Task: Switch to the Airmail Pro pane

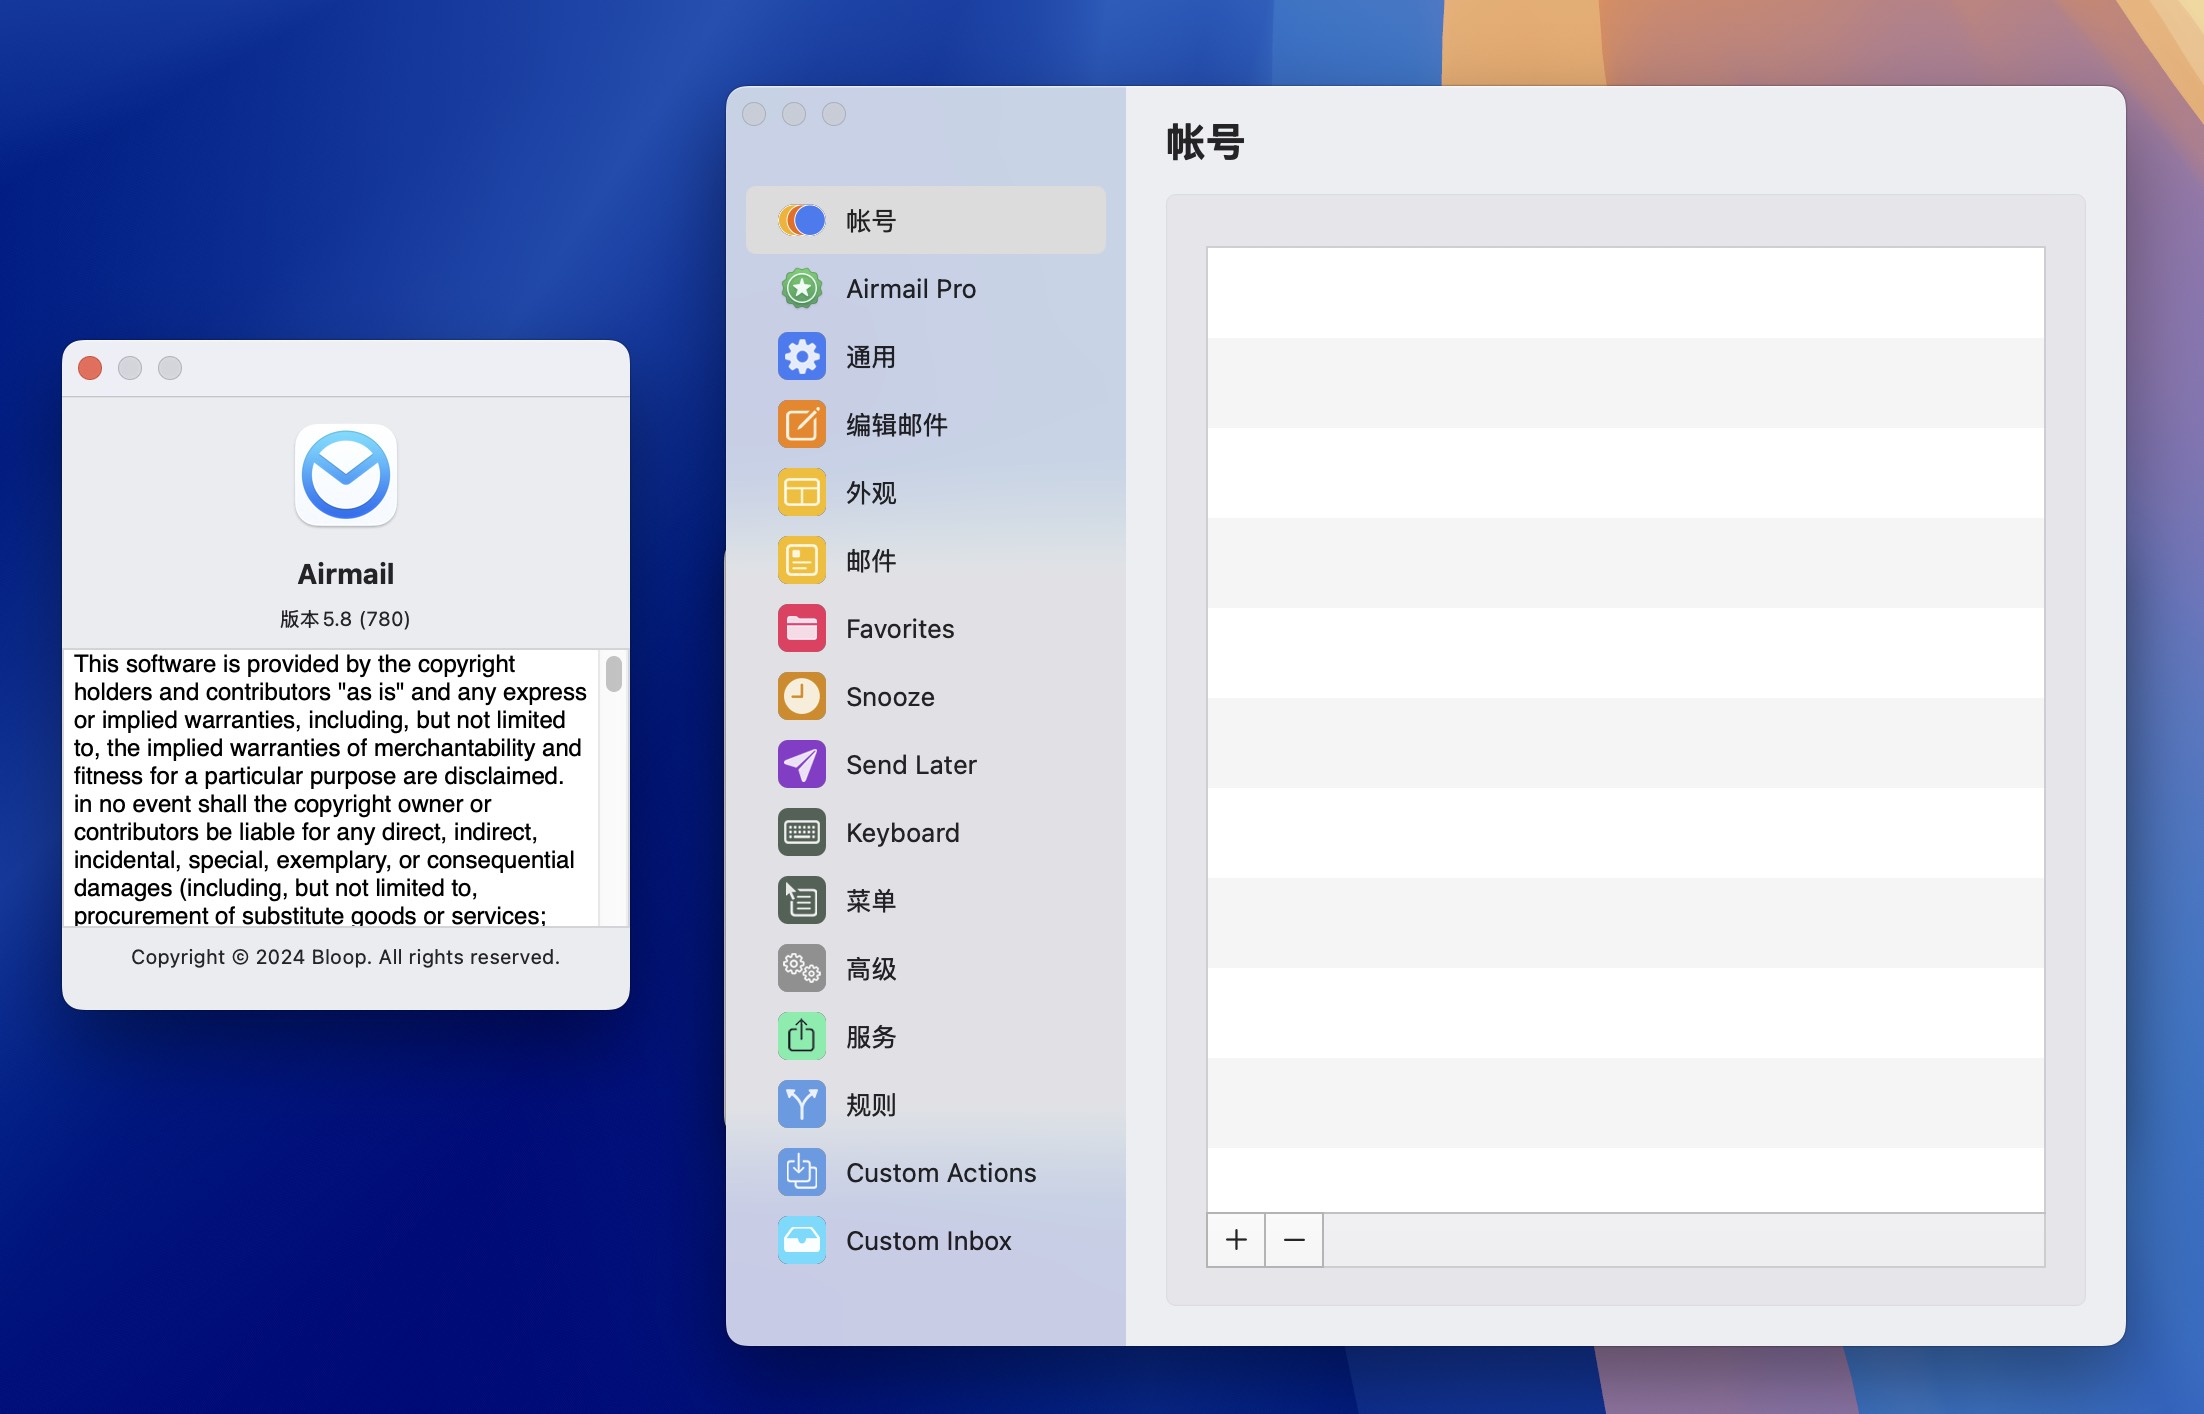Action: pos(926,288)
